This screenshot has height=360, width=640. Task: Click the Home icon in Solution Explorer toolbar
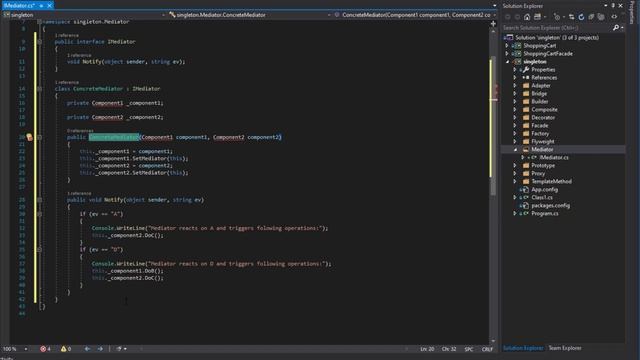point(527,17)
